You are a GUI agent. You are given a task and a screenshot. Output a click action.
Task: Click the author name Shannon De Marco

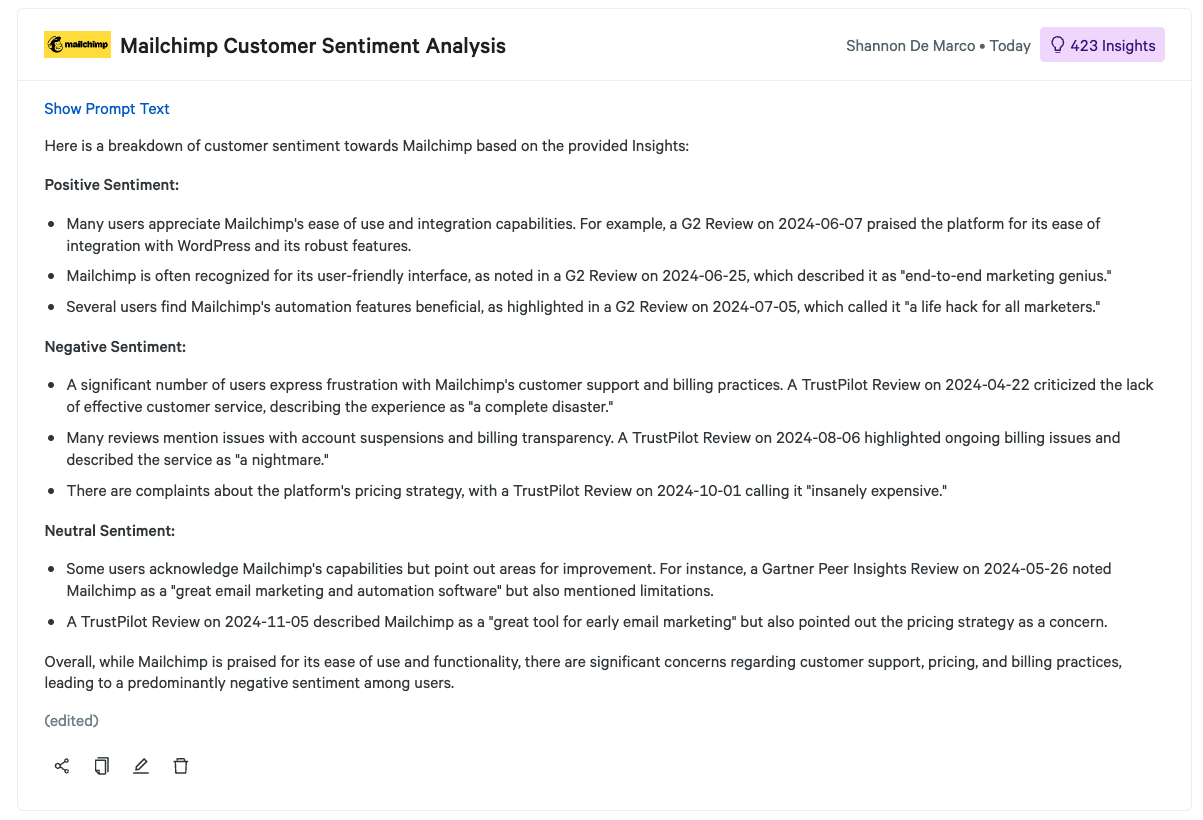[x=910, y=46]
